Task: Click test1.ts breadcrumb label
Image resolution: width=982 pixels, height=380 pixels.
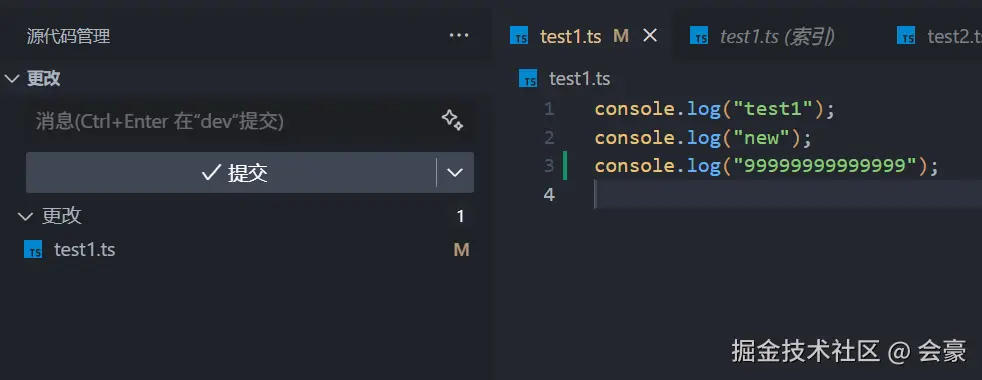Action: [x=579, y=80]
